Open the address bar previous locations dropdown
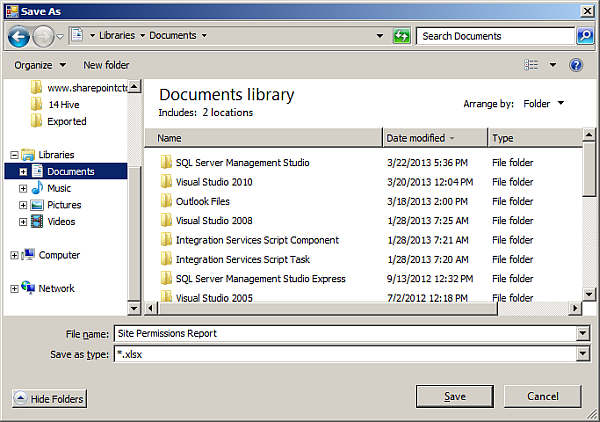Screen dimensions: 600x422 pyautogui.click(x=380, y=36)
